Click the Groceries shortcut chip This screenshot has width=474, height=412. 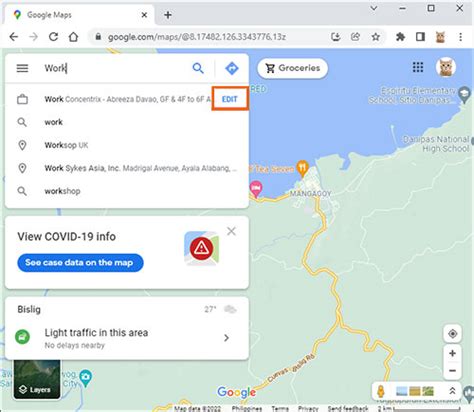point(293,68)
